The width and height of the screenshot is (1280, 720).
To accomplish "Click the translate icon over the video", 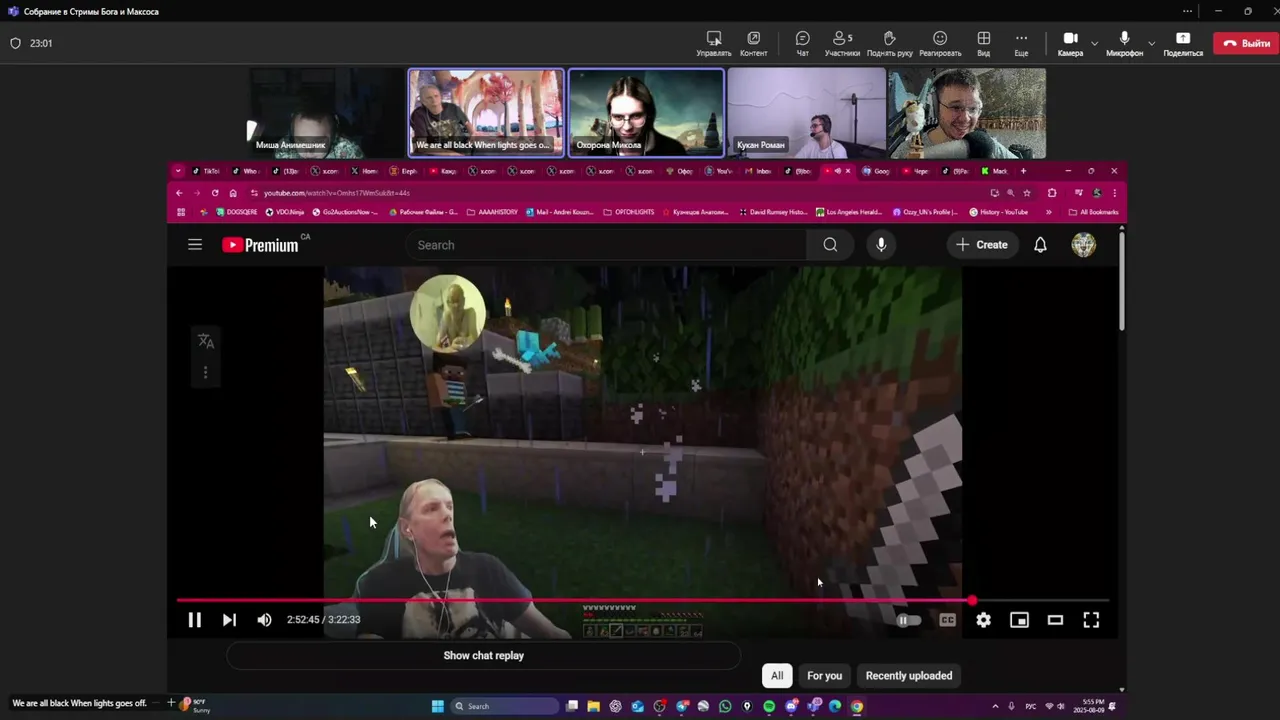I will tap(206, 341).
